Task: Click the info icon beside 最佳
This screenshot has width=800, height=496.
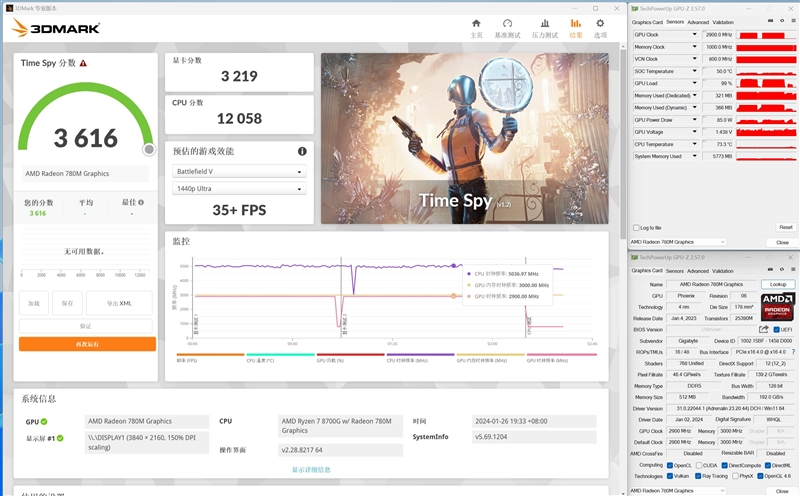Action: 141,202
